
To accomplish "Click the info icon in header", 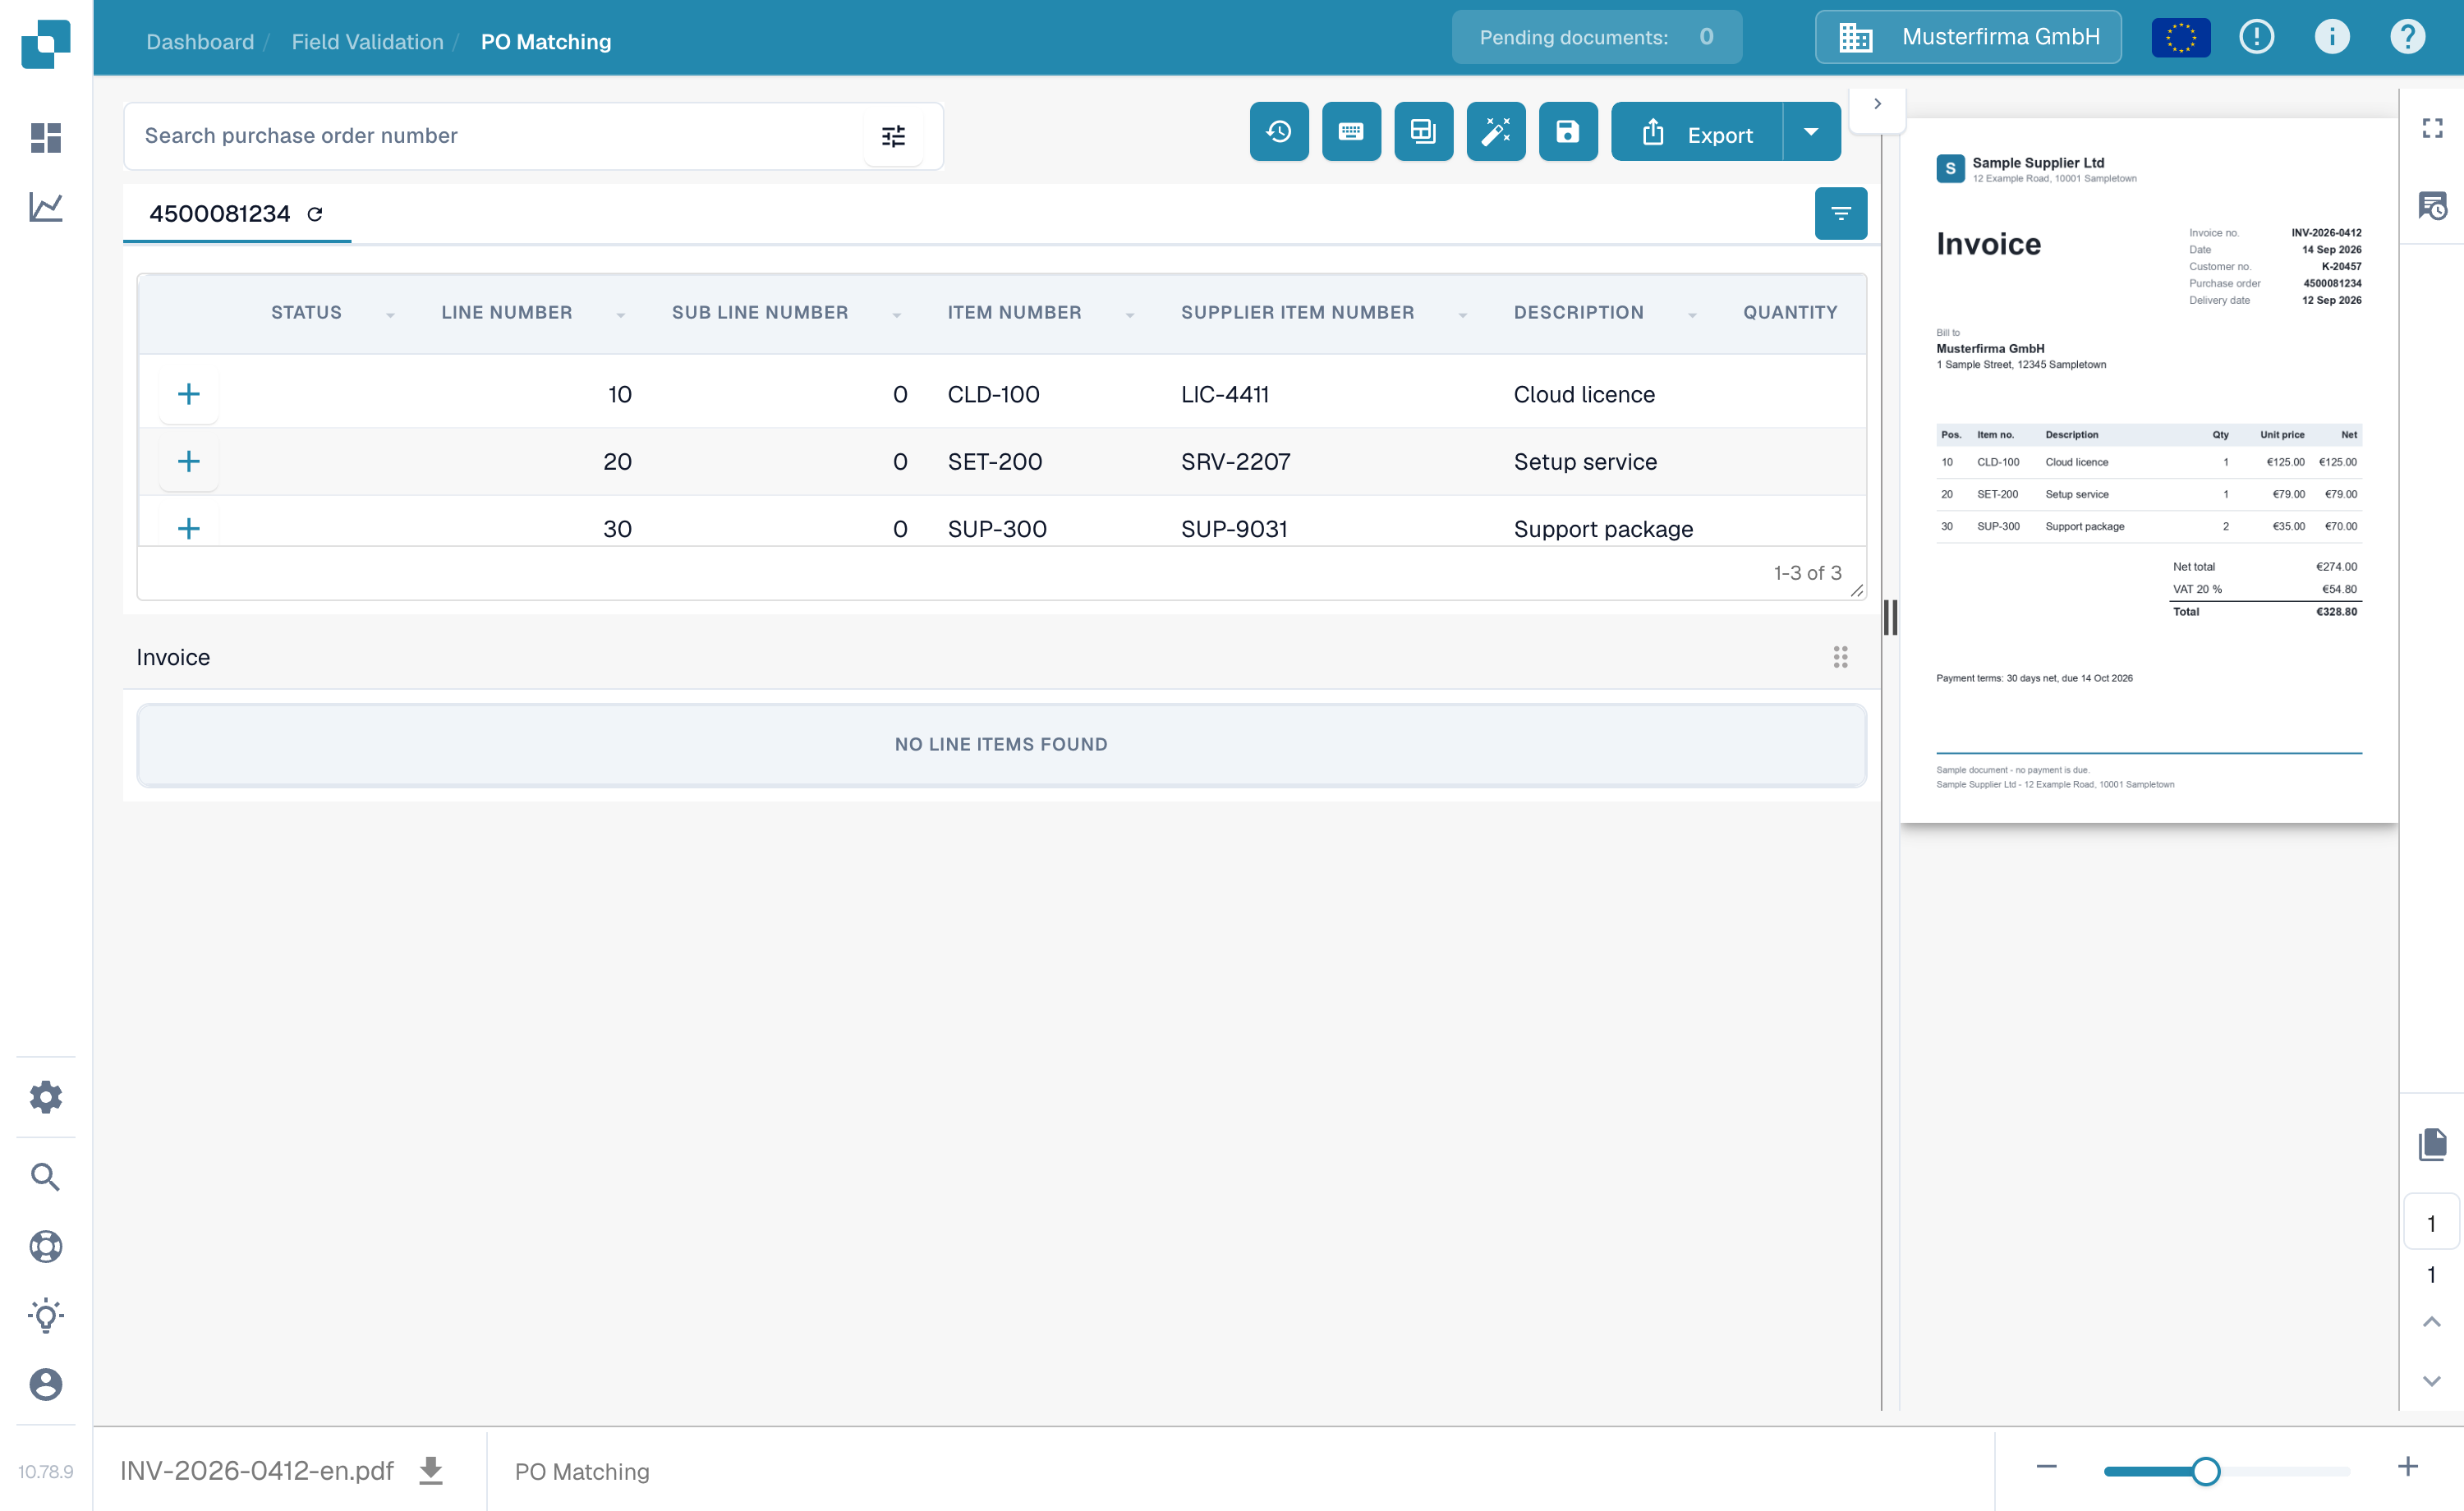I will [2332, 37].
